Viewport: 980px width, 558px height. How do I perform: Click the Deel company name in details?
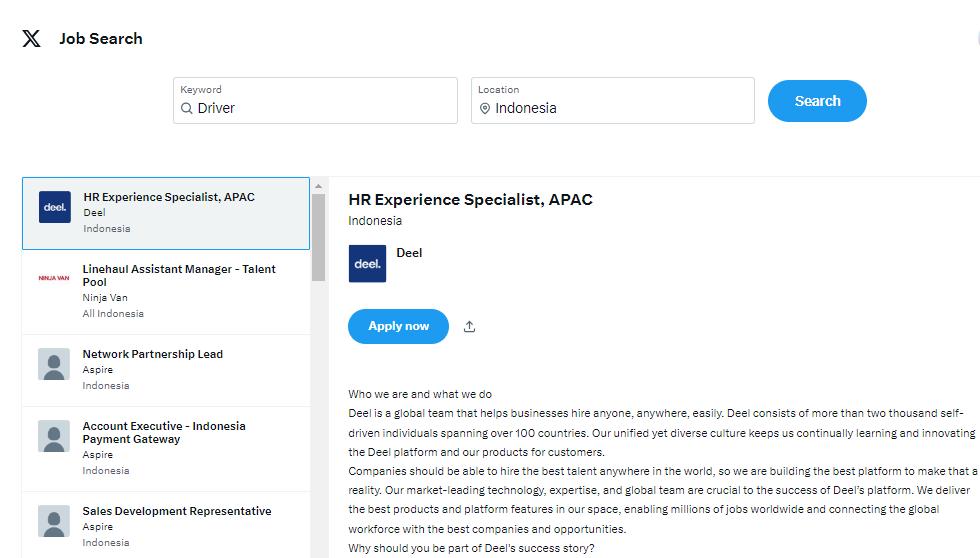[x=409, y=253]
